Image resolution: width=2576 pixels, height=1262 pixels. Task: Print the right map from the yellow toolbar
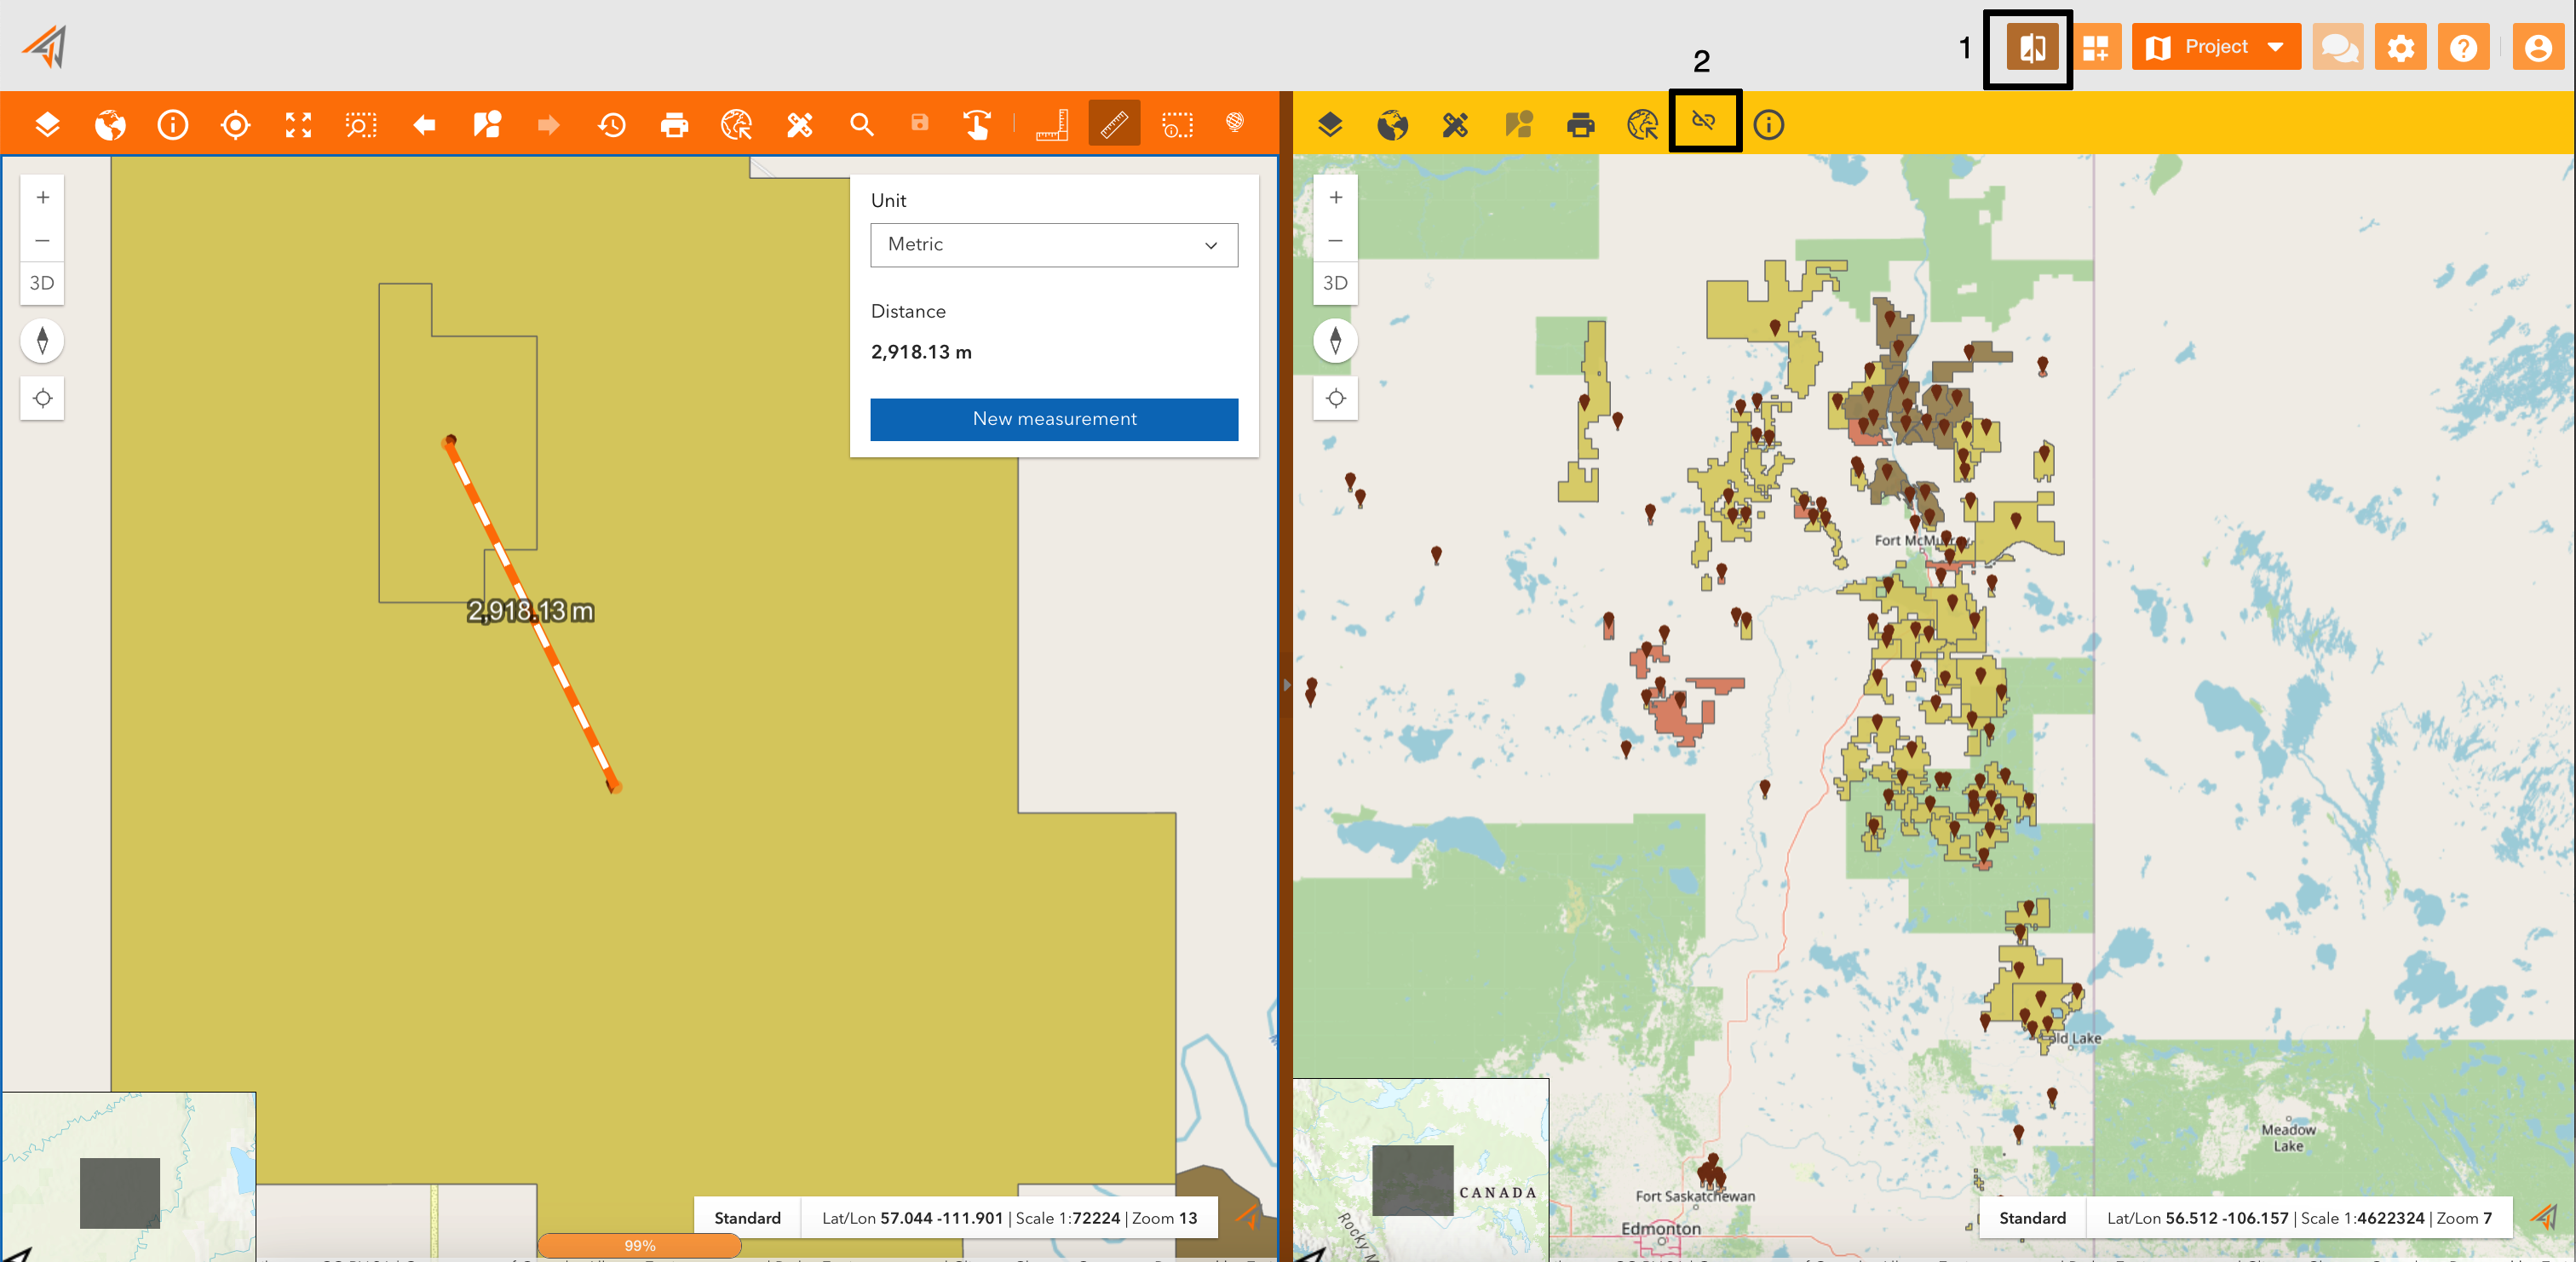[1581, 125]
